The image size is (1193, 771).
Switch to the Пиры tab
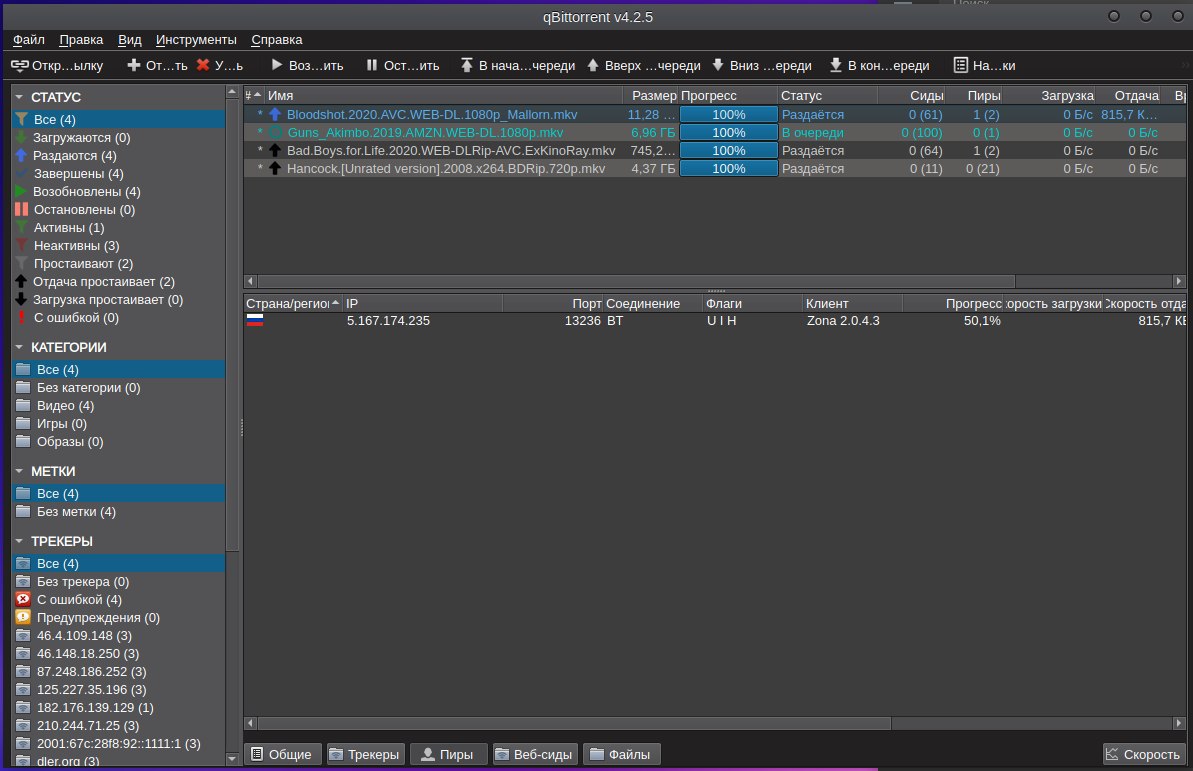448,754
